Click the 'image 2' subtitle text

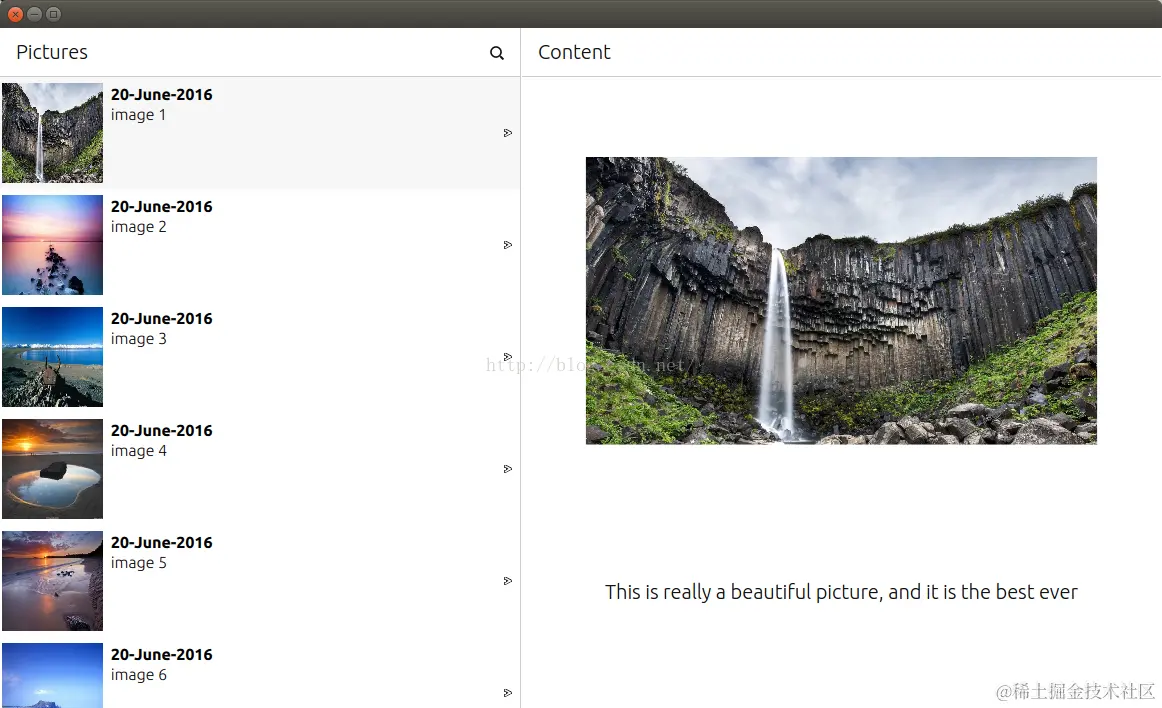coord(139,227)
